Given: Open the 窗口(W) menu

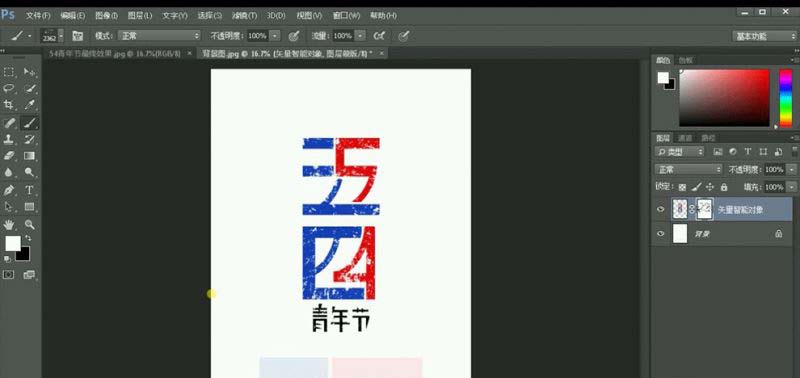Looking at the screenshot, I should [346, 16].
